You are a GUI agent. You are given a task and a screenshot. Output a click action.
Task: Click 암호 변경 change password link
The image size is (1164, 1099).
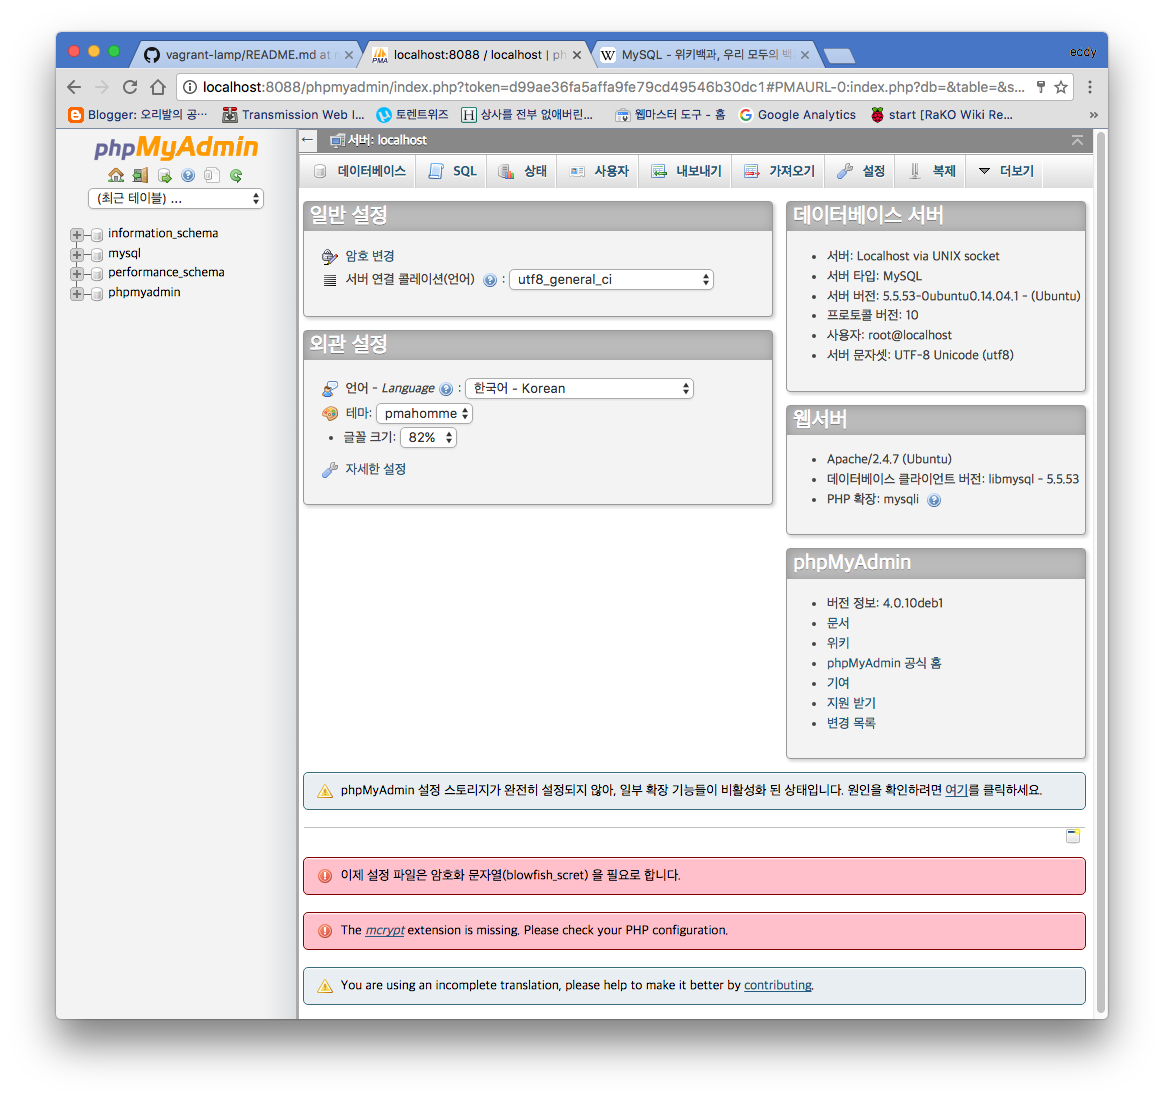point(370,256)
